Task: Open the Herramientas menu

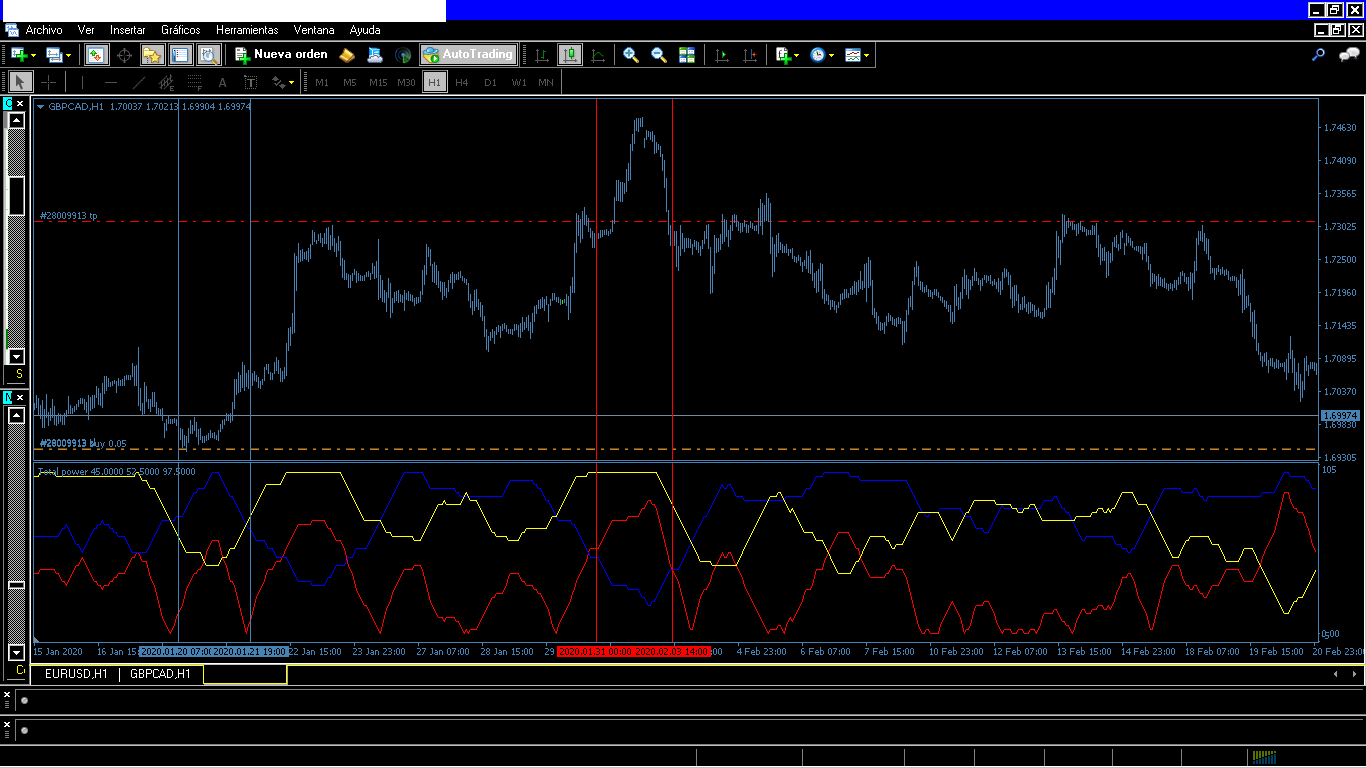Action: coord(247,30)
